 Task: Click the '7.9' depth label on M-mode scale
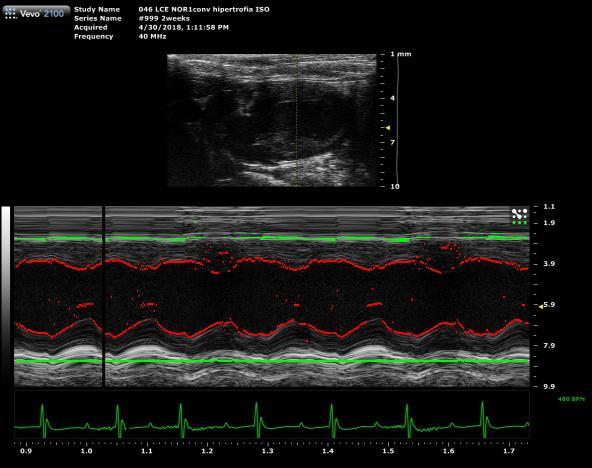click(x=549, y=345)
